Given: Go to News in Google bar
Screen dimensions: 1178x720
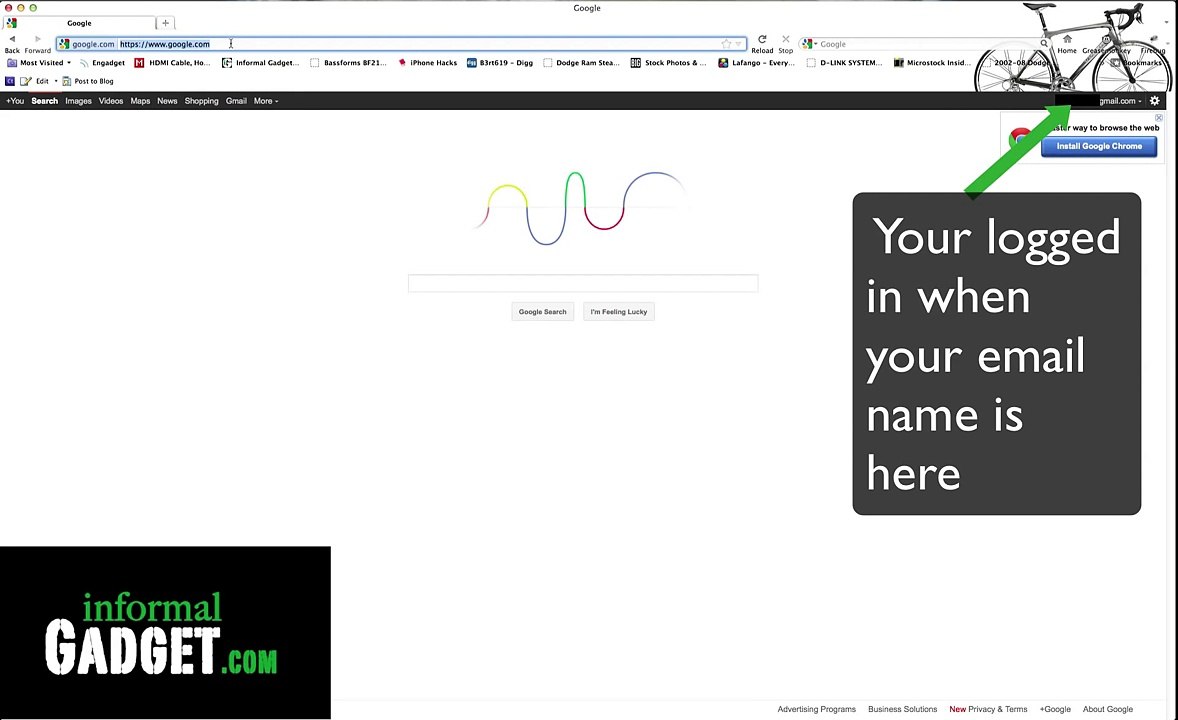Looking at the screenshot, I should [x=167, y=101].
